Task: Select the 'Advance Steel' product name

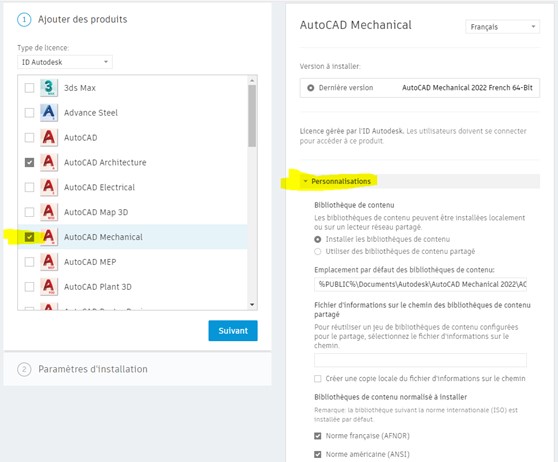Action: coord(91,113)
